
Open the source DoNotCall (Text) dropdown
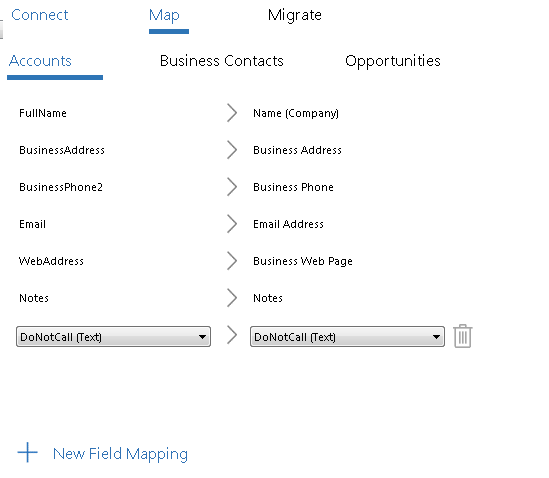click(x=113, y=337)
